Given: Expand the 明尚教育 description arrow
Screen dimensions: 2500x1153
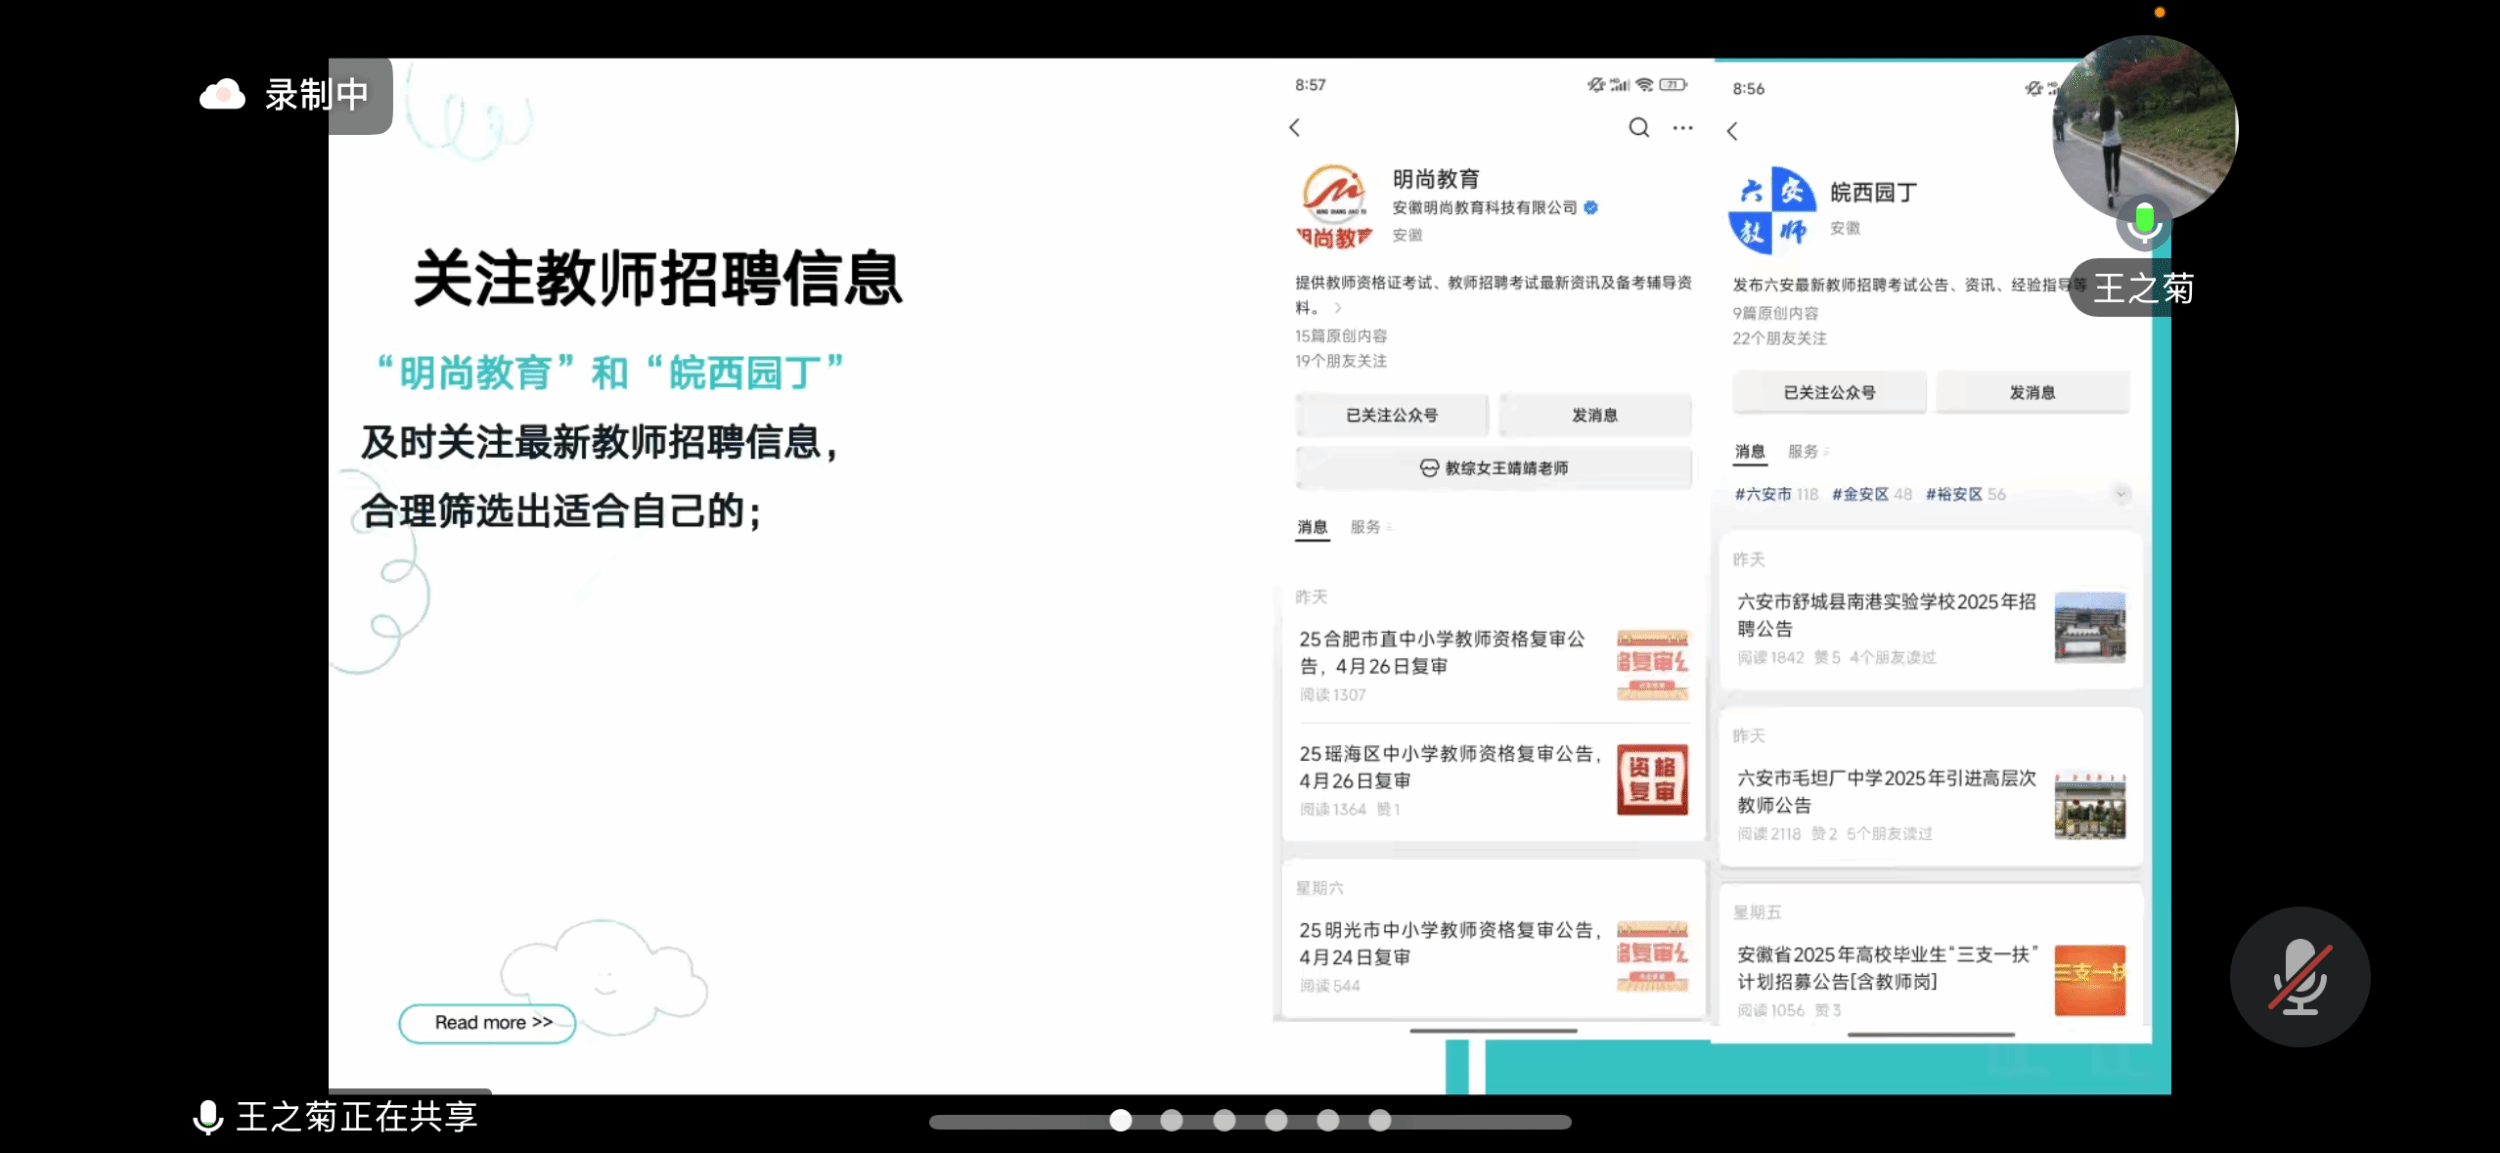Looking at the screenshot, I should tap(1337, 308).
